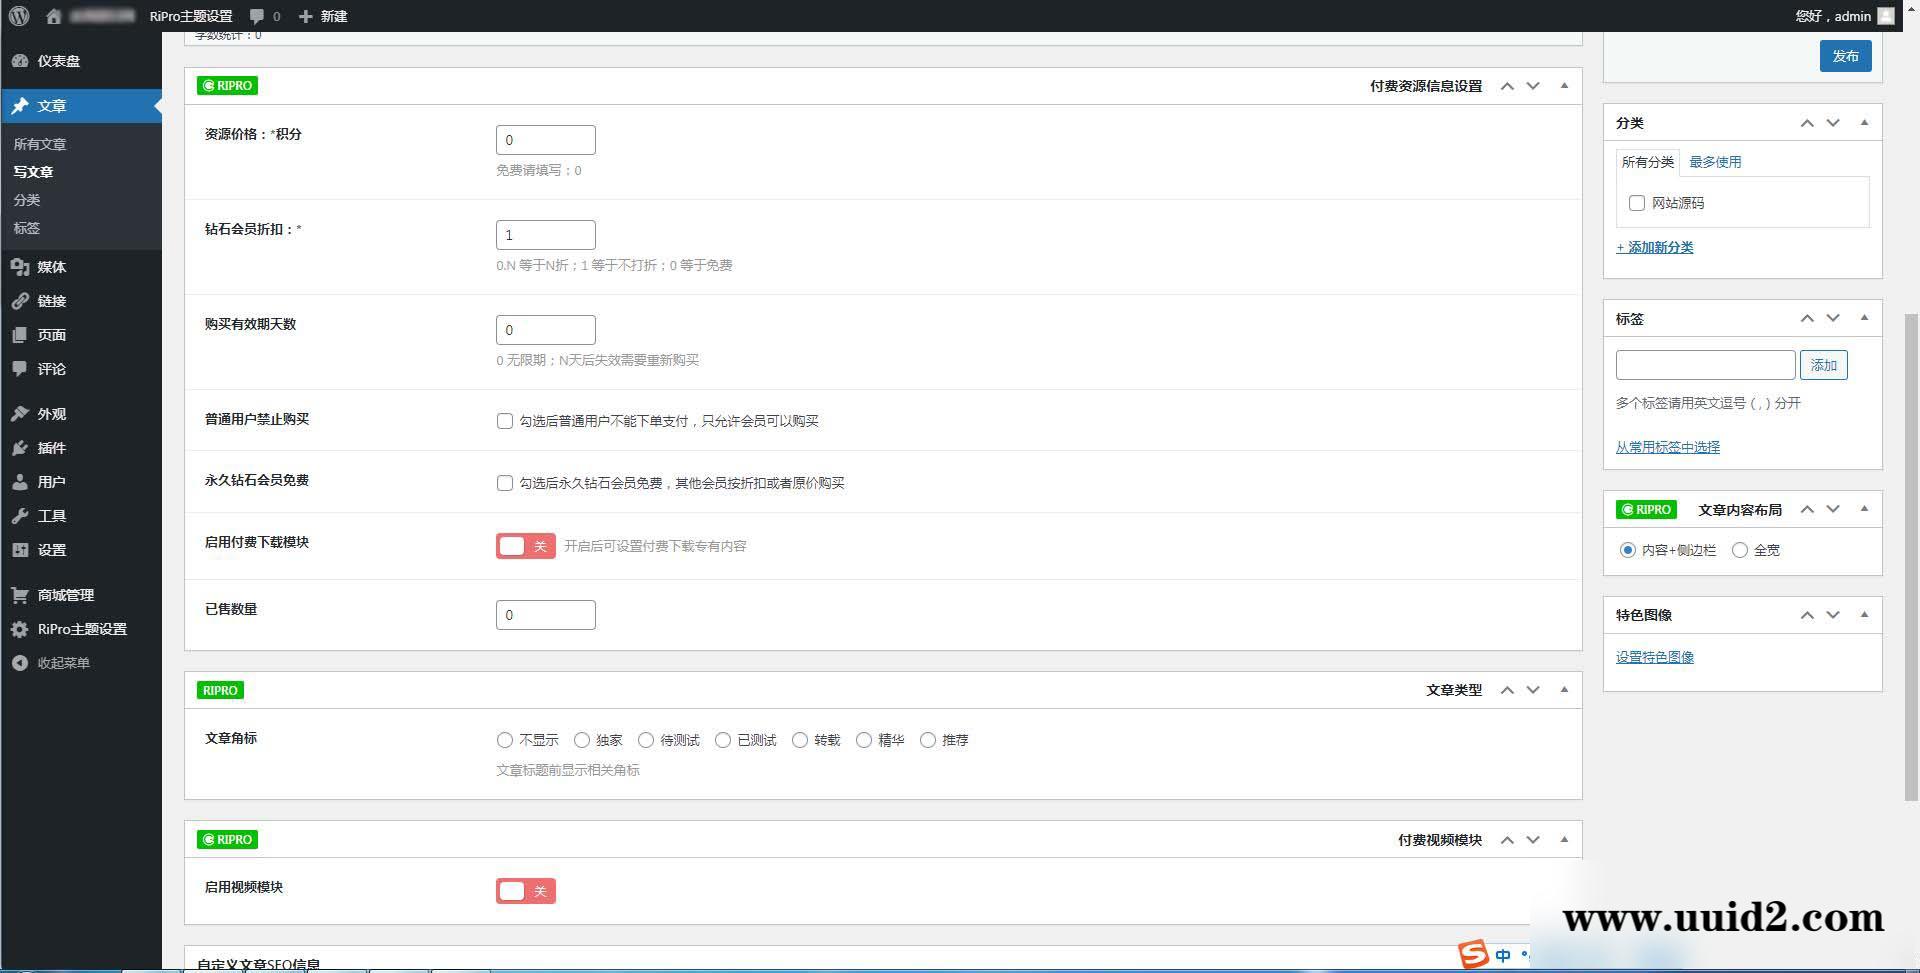Collapse sidebar with 收起菜单
The image size is (1920, 973).
[x=63, y=663]
